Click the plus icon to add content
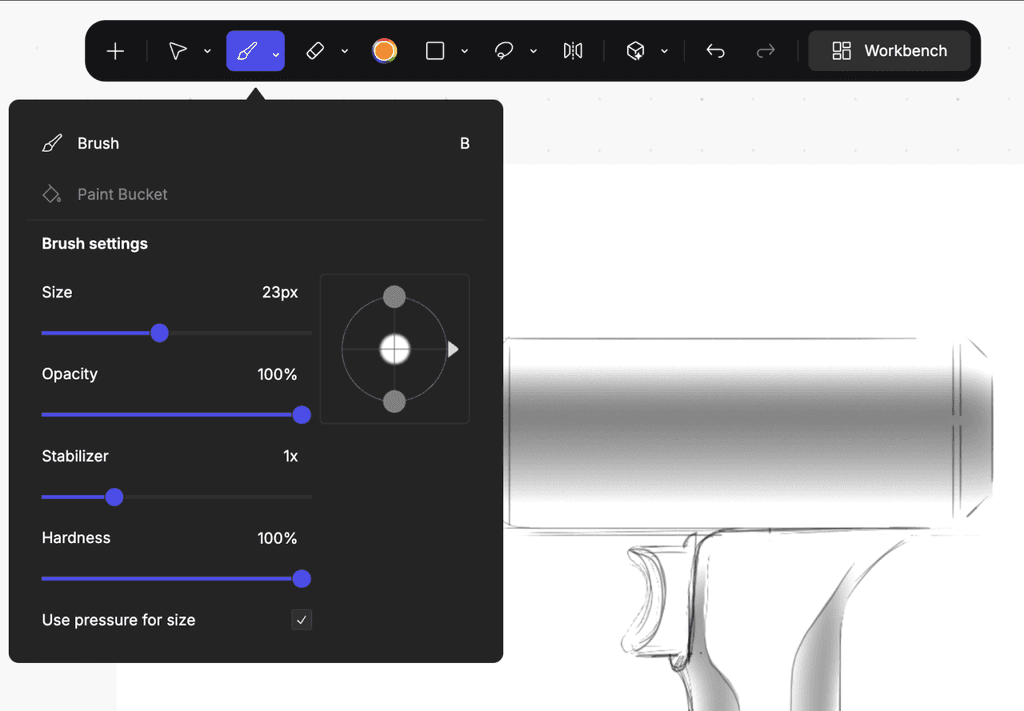Image resolution: width=1024 pixels, height=711 pixels. [115, 50]
